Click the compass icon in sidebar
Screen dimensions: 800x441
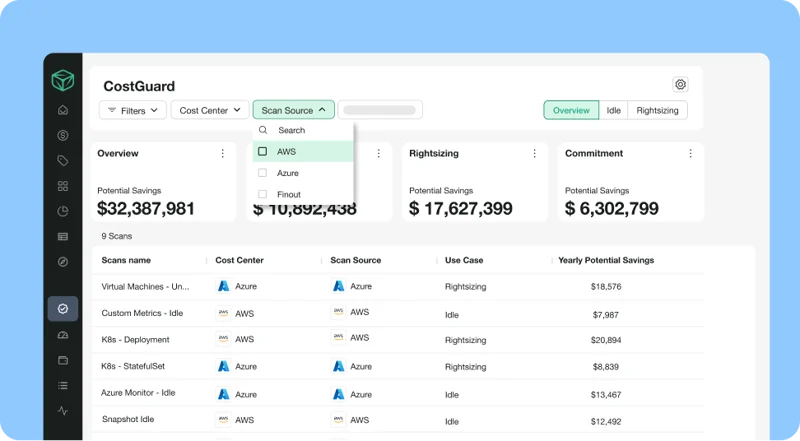point(63,262)
